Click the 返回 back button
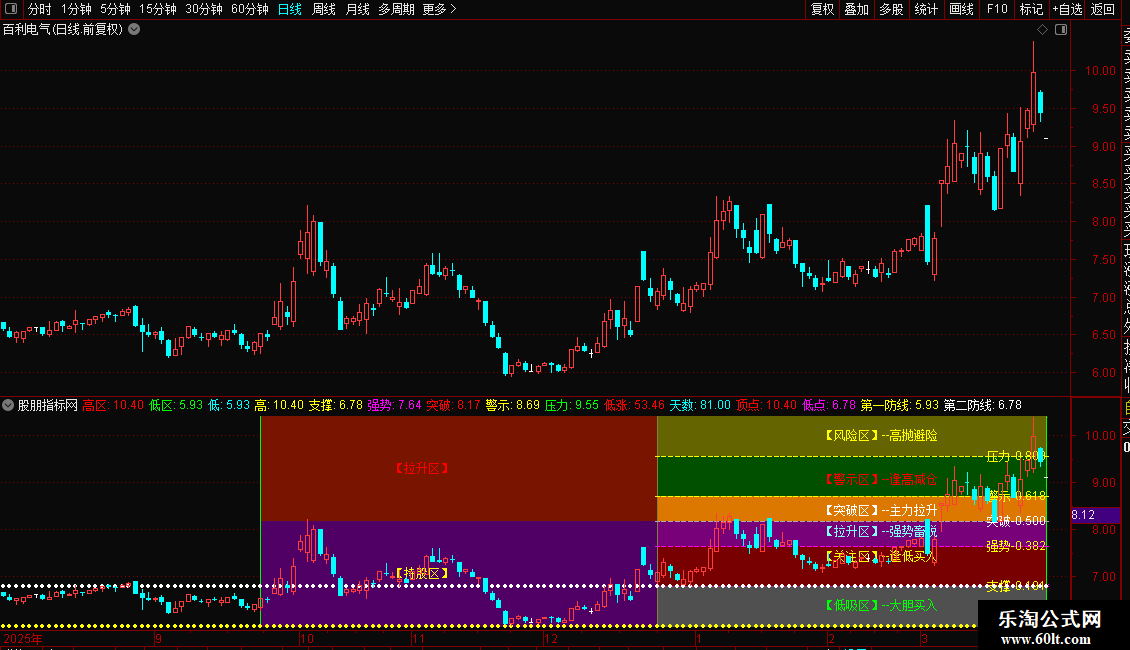The image size is (1130, 650). [x=1103, y=9]
